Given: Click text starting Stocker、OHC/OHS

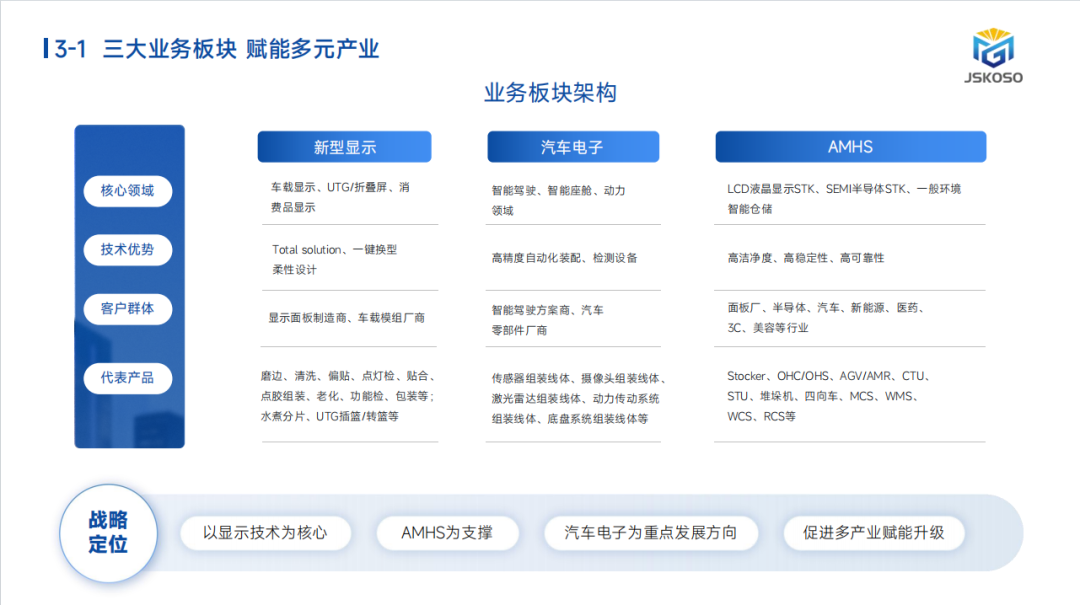Looking at the screenshot, I should pos(829,396).
